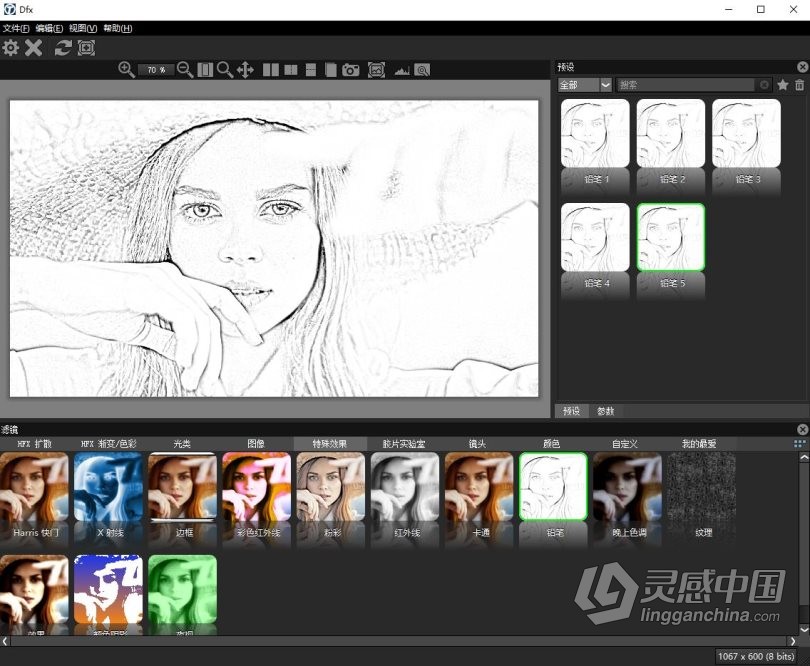The image size is (810, 666).
Task: Click the reset arrows icon
Action: point(63,48)
